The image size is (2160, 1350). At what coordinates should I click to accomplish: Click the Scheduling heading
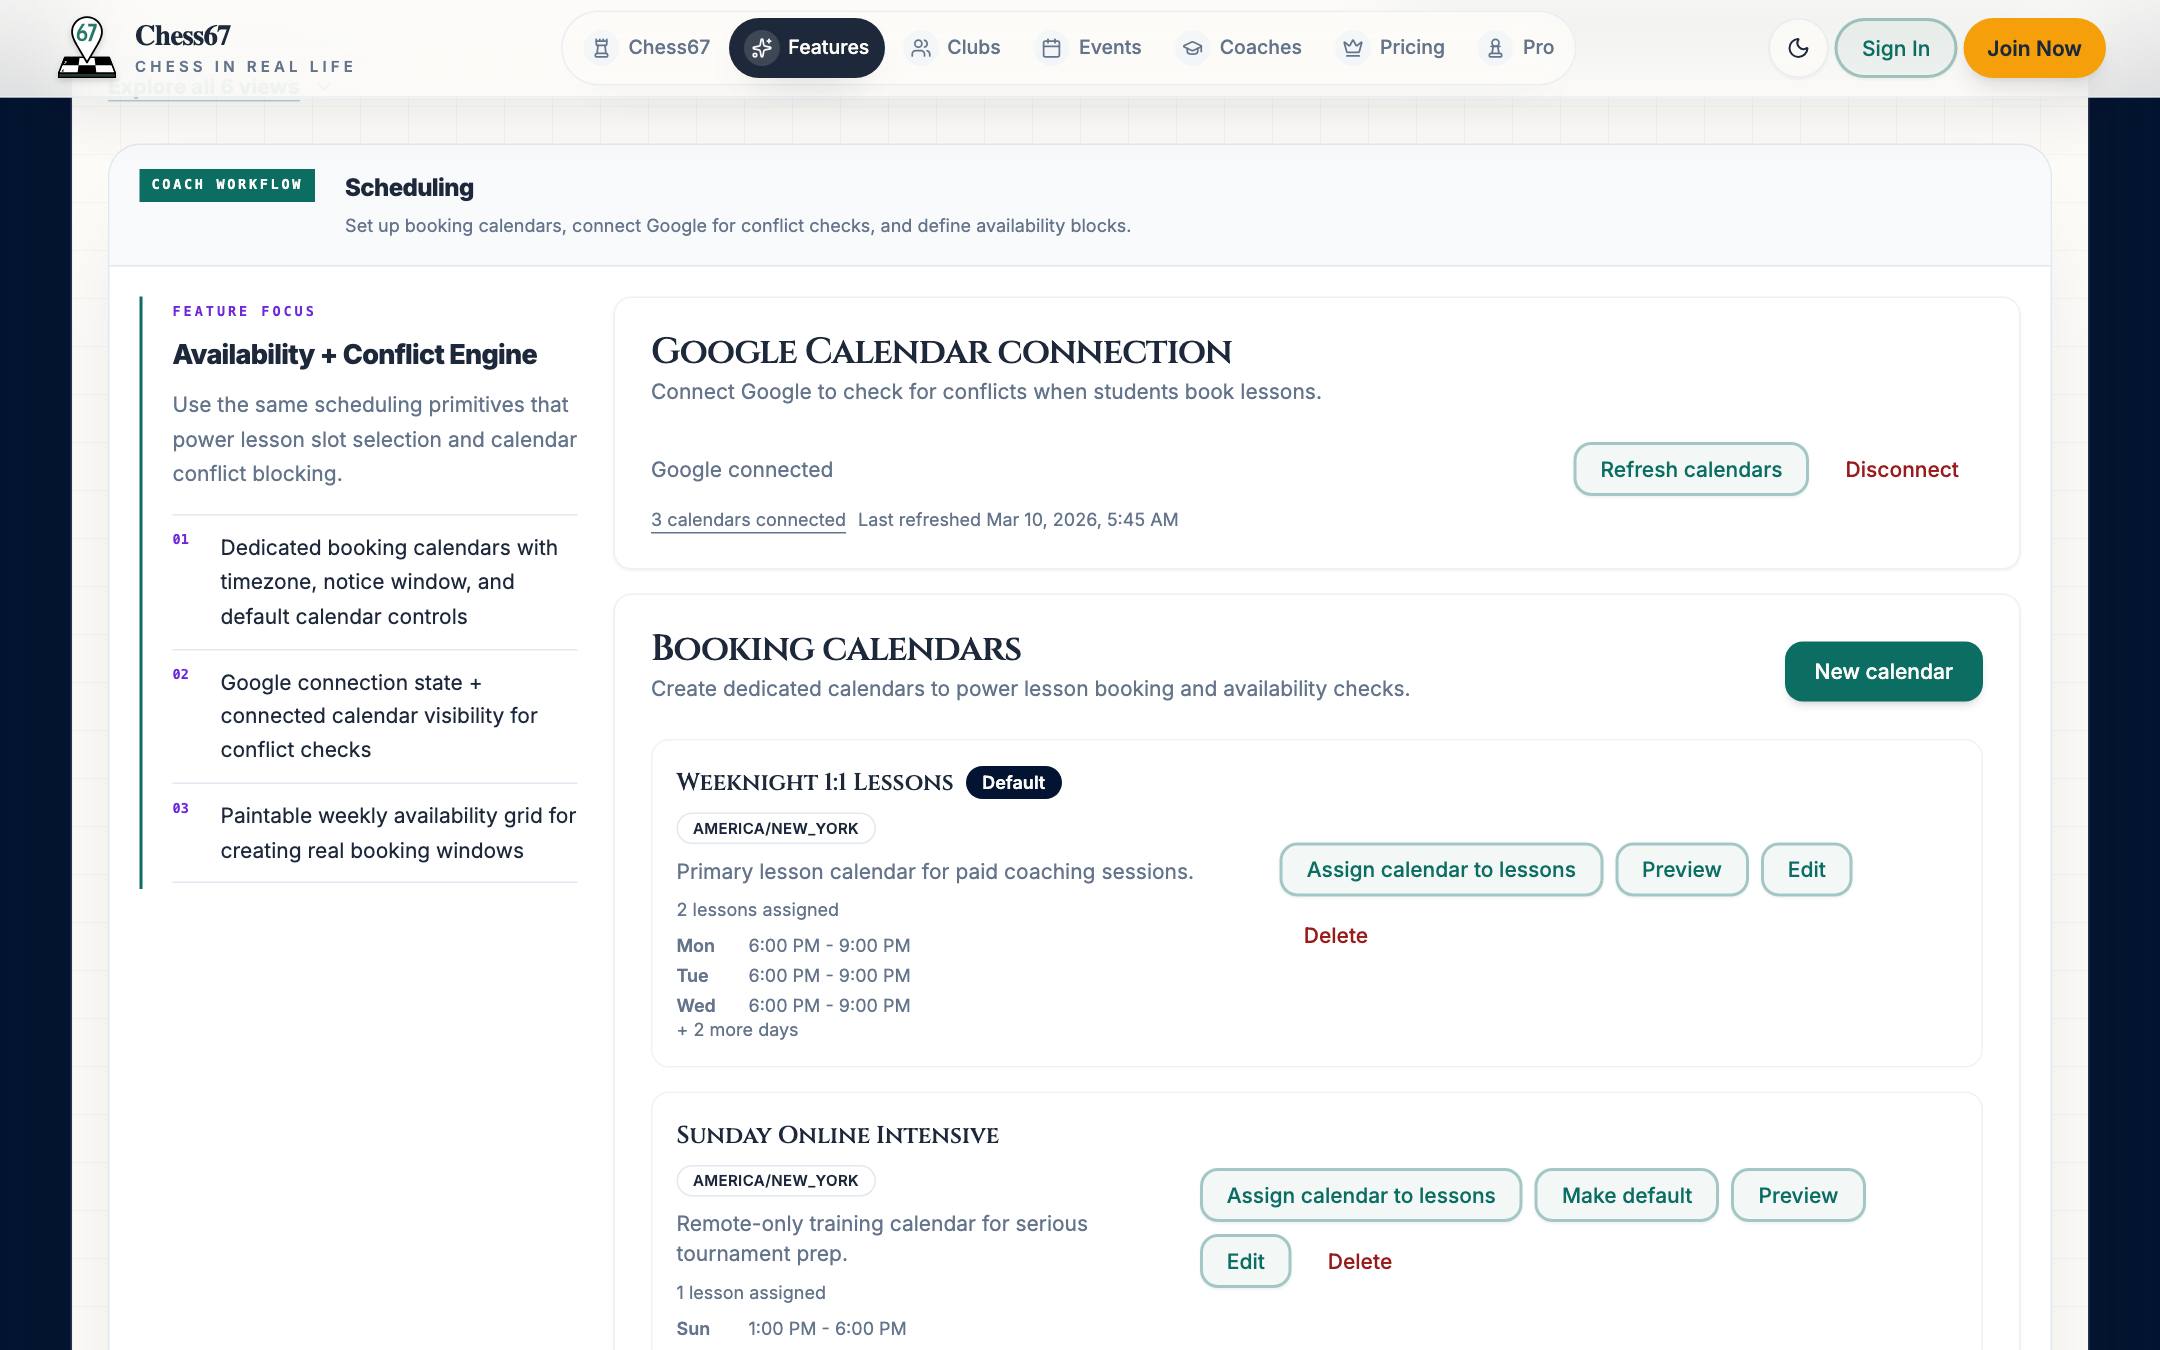pos(409,187)
